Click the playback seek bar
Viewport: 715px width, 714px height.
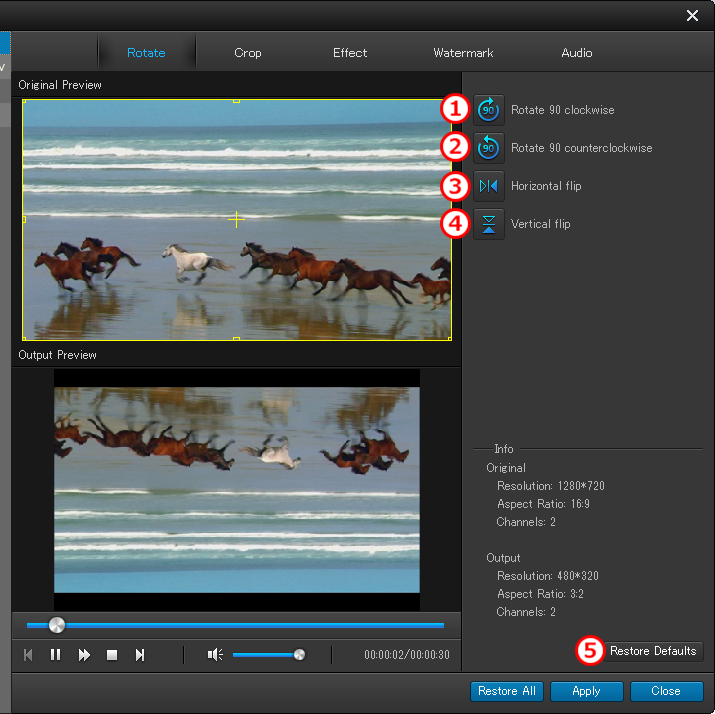point(250,625)
